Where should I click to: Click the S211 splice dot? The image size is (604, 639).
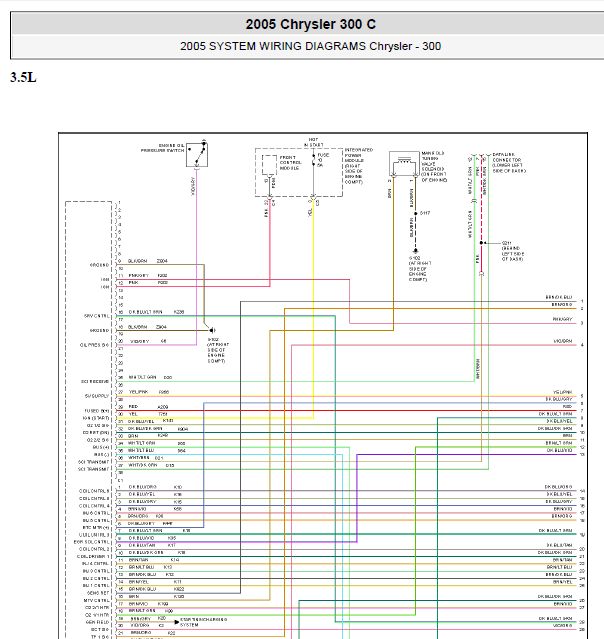pyautogui.click(x=481, y=243)
